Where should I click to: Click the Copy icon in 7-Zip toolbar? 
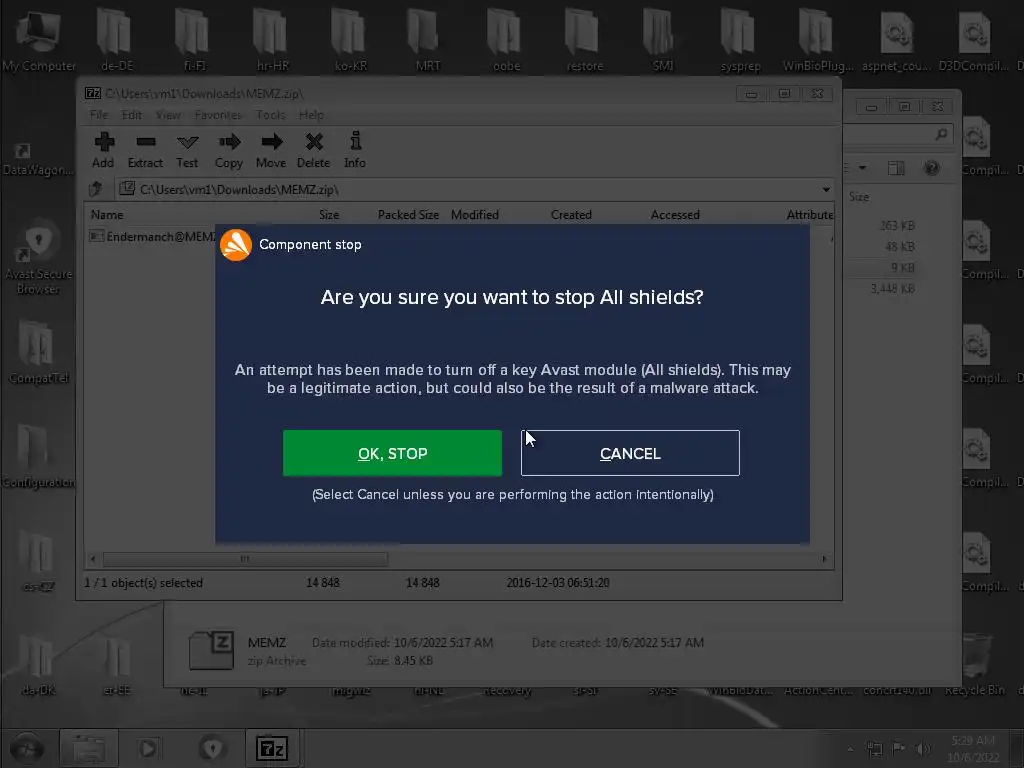point(229,142)
